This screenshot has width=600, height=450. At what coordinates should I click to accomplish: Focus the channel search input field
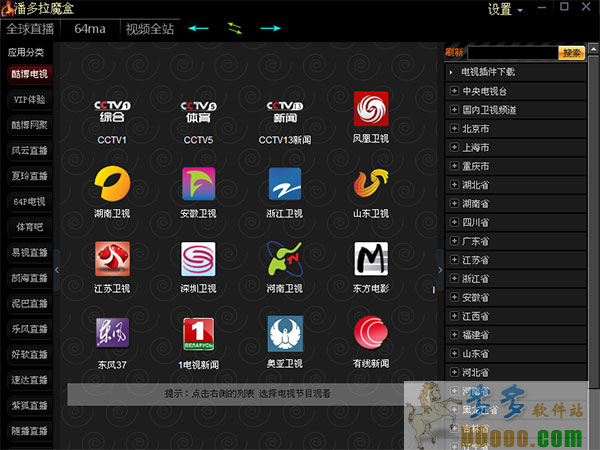coord(513,53)
